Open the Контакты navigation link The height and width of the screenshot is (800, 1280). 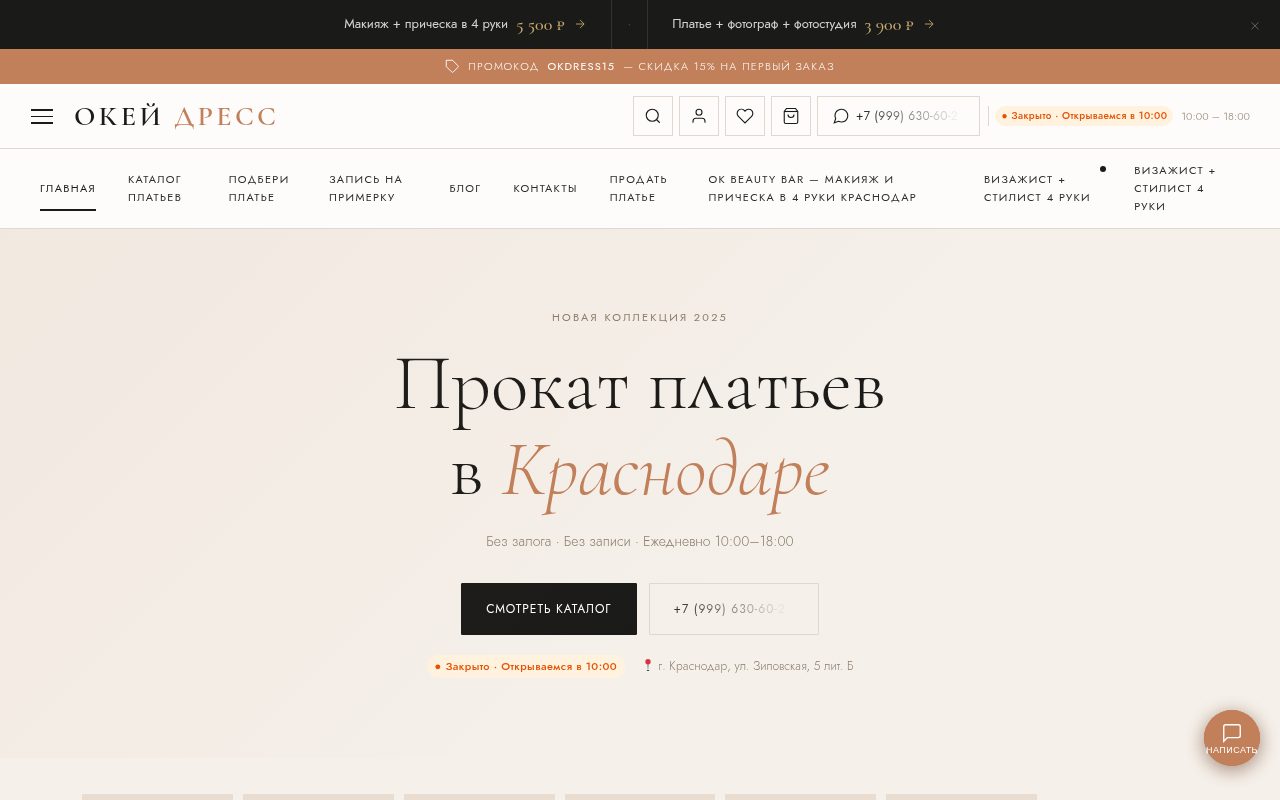[545, 188]
